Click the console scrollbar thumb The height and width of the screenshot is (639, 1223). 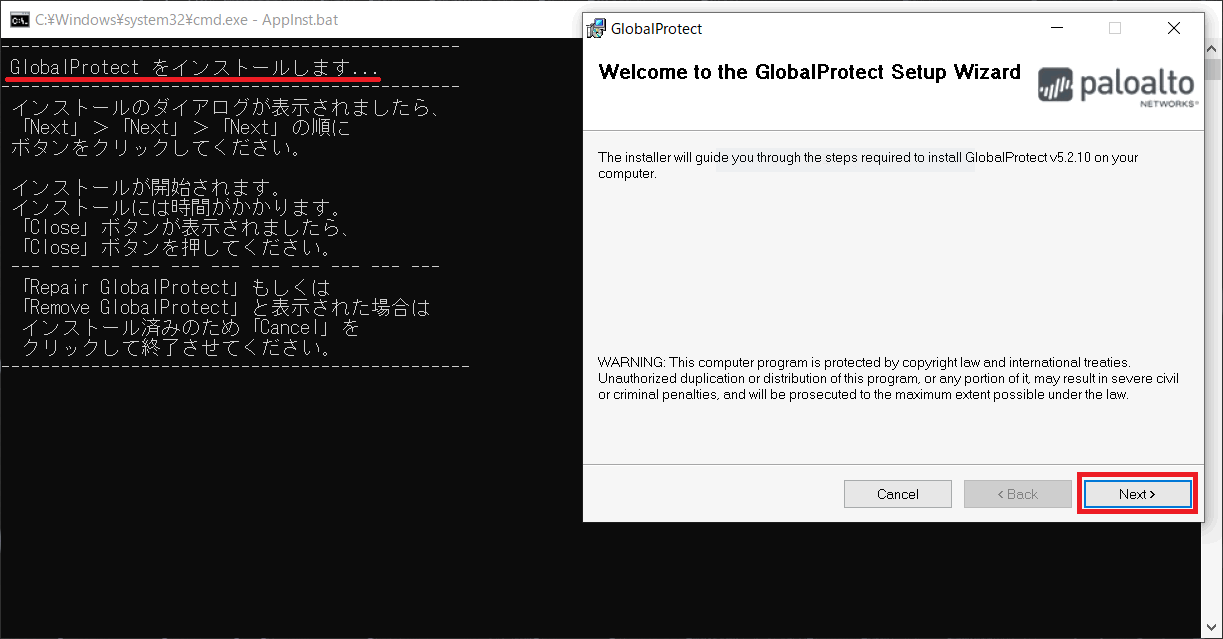click(x=1213, y=70)
